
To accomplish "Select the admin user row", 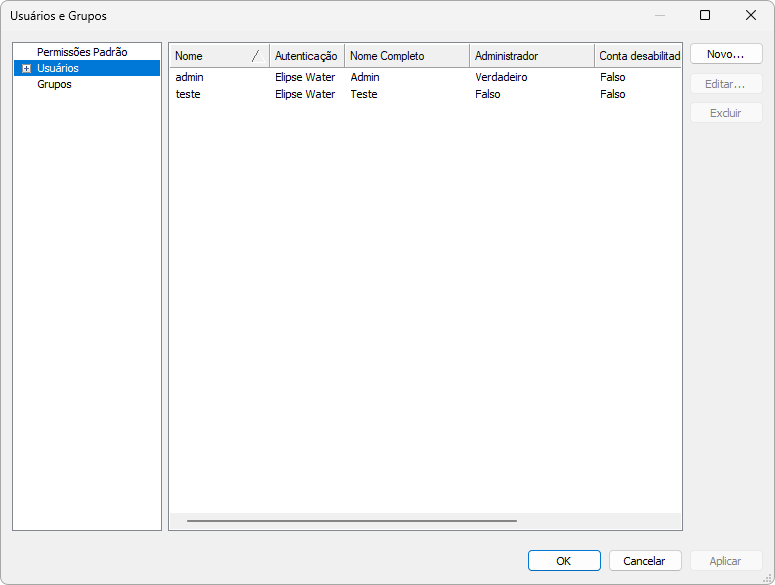I will tap(190, 77).
